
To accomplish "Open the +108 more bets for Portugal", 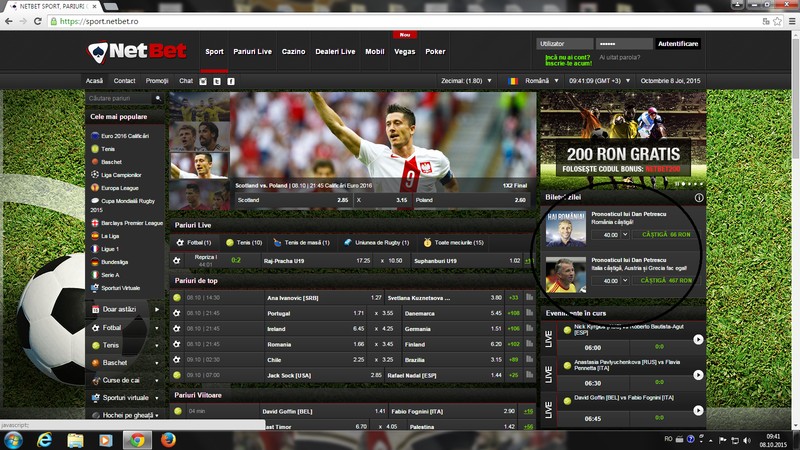I will (x=513, y=313).
